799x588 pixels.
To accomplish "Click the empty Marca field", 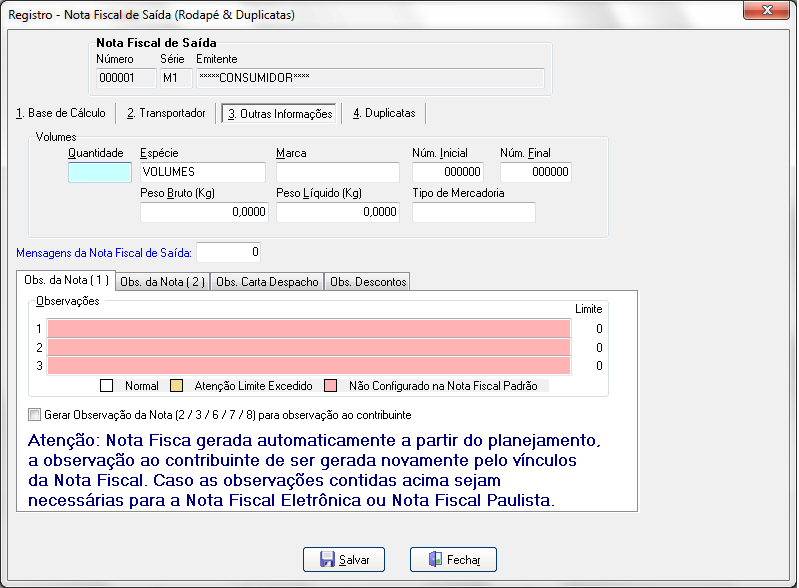I will [x=338, y=172].
